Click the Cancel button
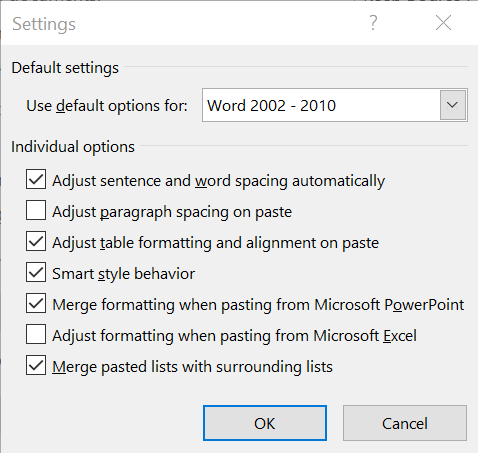 click(x=405, y=423)
